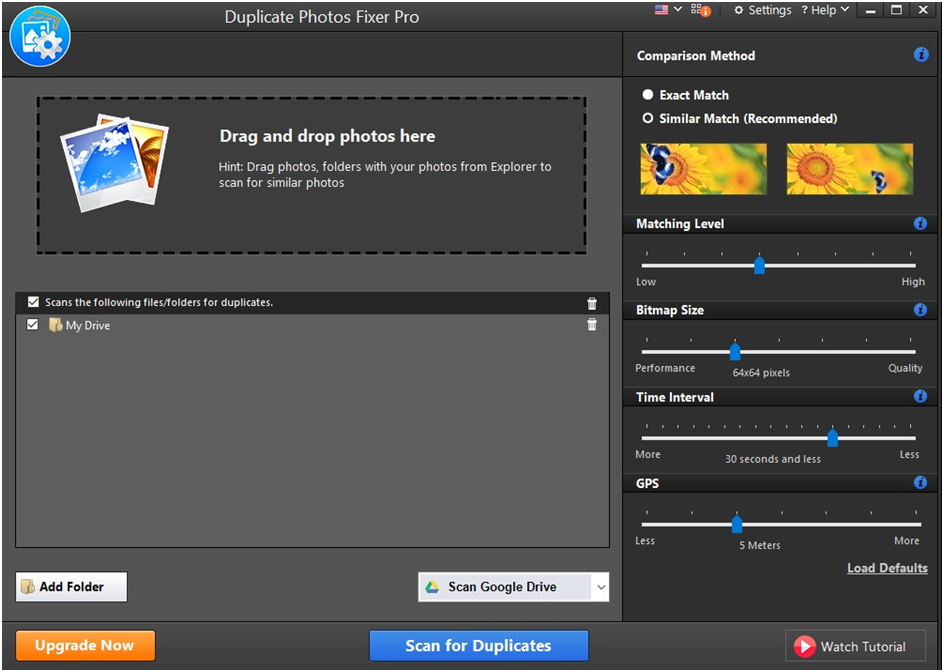Viewport: 944px width, 672px height.
Task: Select the My Drive list entry
Action: coord(312,325)
